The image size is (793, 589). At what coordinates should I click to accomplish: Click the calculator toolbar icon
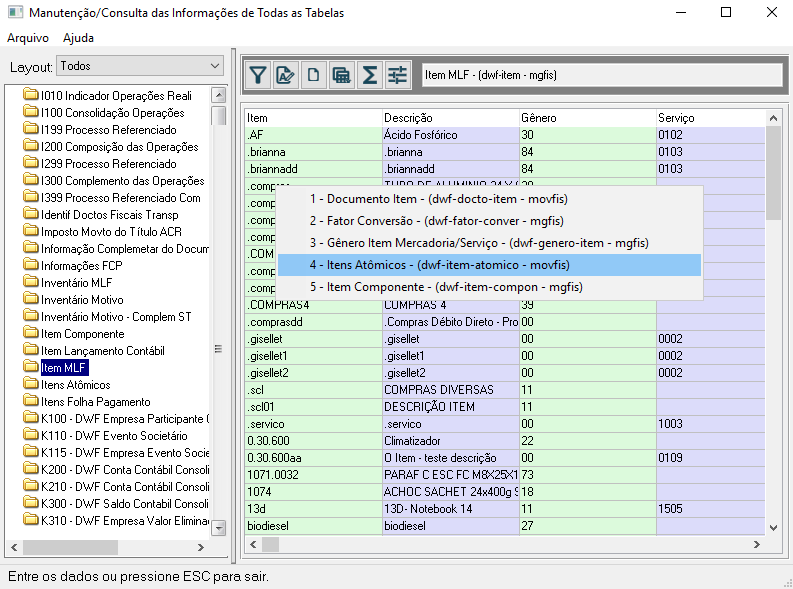[341, 75]
